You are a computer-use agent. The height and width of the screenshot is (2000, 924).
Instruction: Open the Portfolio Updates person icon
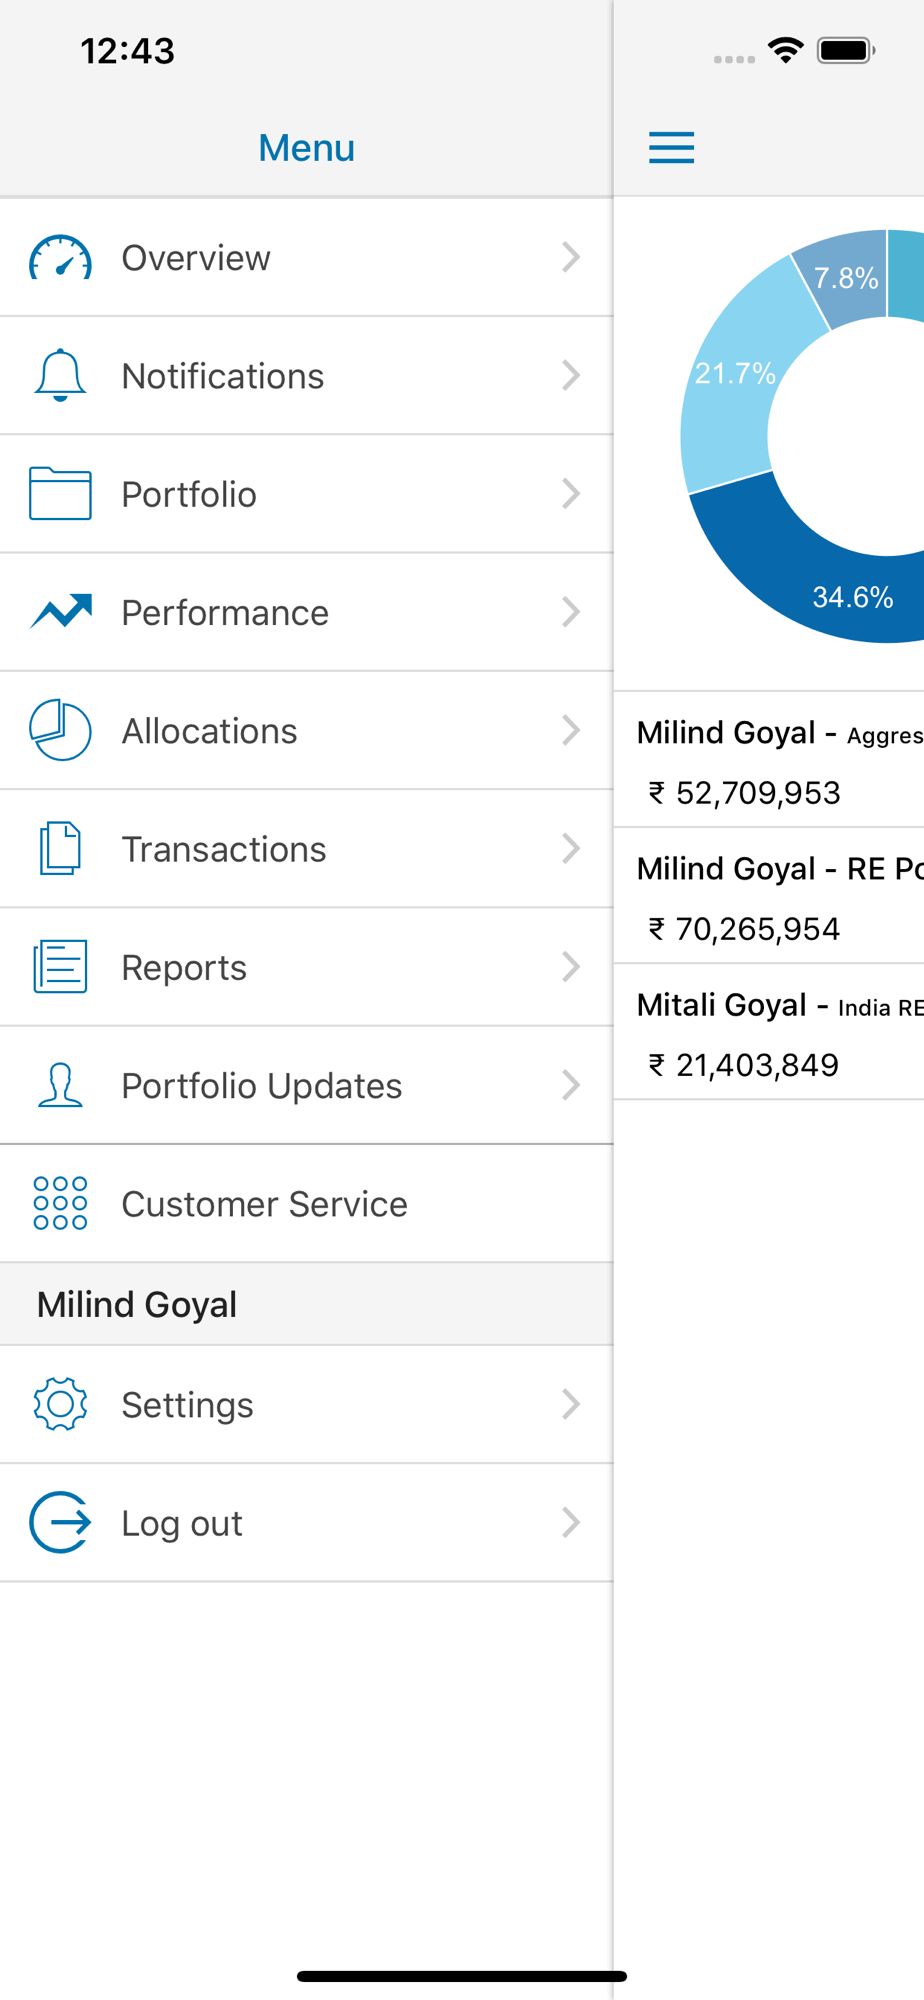click(x=60, y=1085)
